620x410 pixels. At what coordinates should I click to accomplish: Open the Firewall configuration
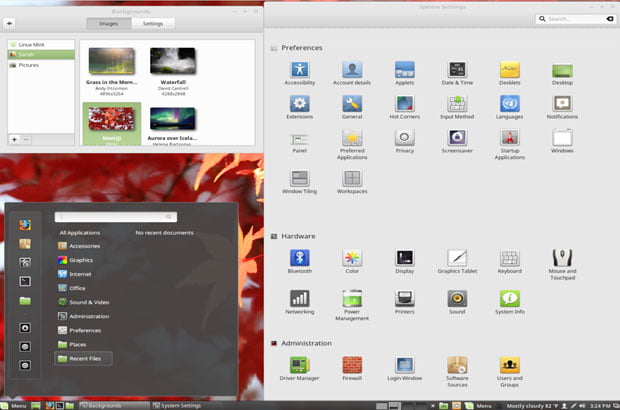click(351, 365)
